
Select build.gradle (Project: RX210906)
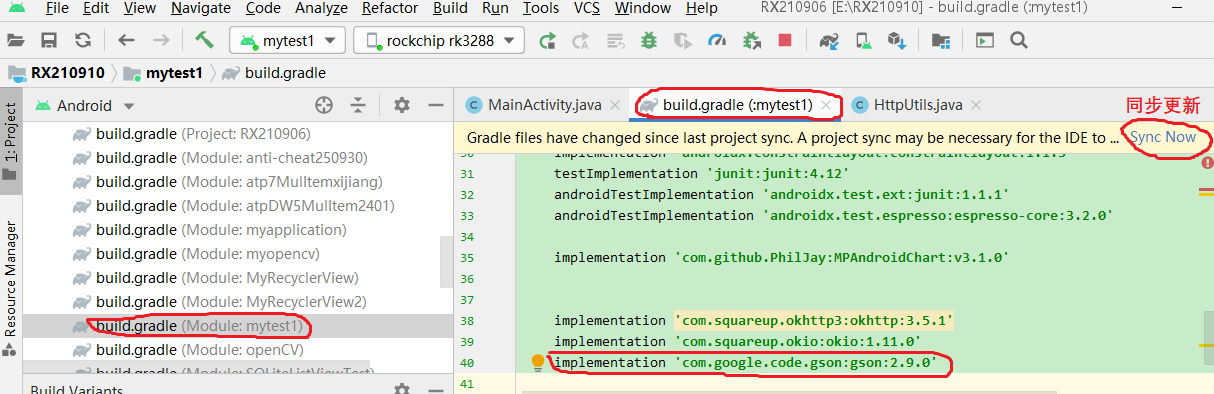[x=203, y=134]
